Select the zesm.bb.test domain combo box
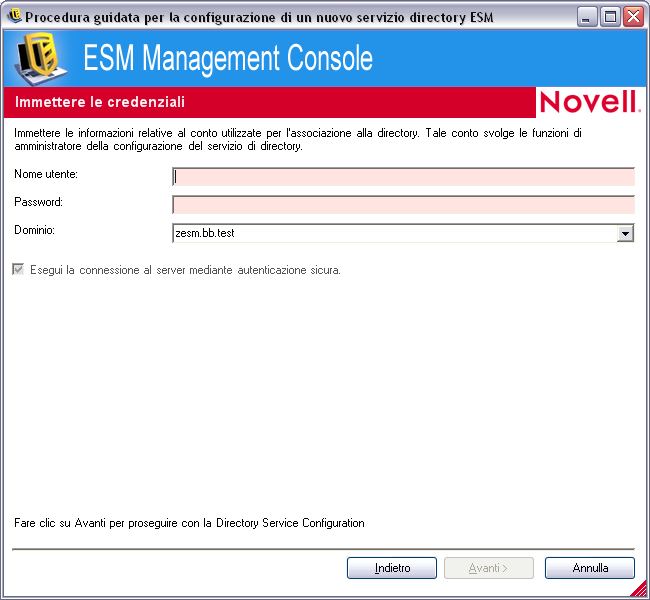The height and width of the screenshot is (600, 650). point(403,233)
